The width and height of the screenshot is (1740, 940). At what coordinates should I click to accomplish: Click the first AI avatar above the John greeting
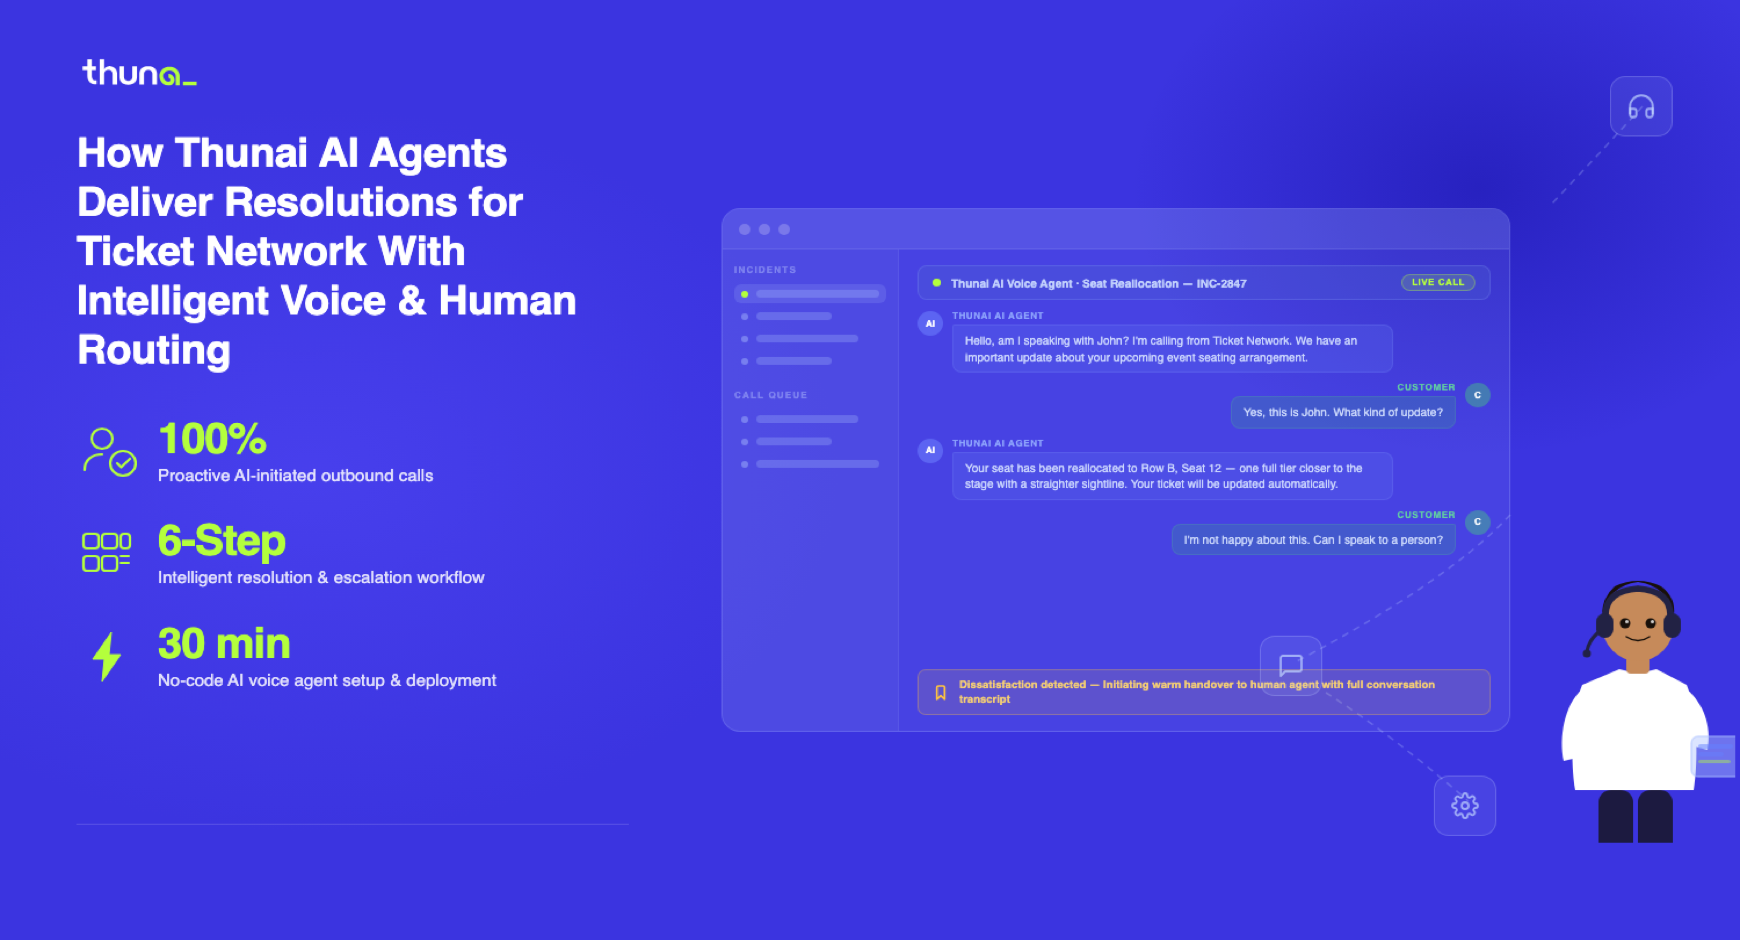[x=930, y=323]
